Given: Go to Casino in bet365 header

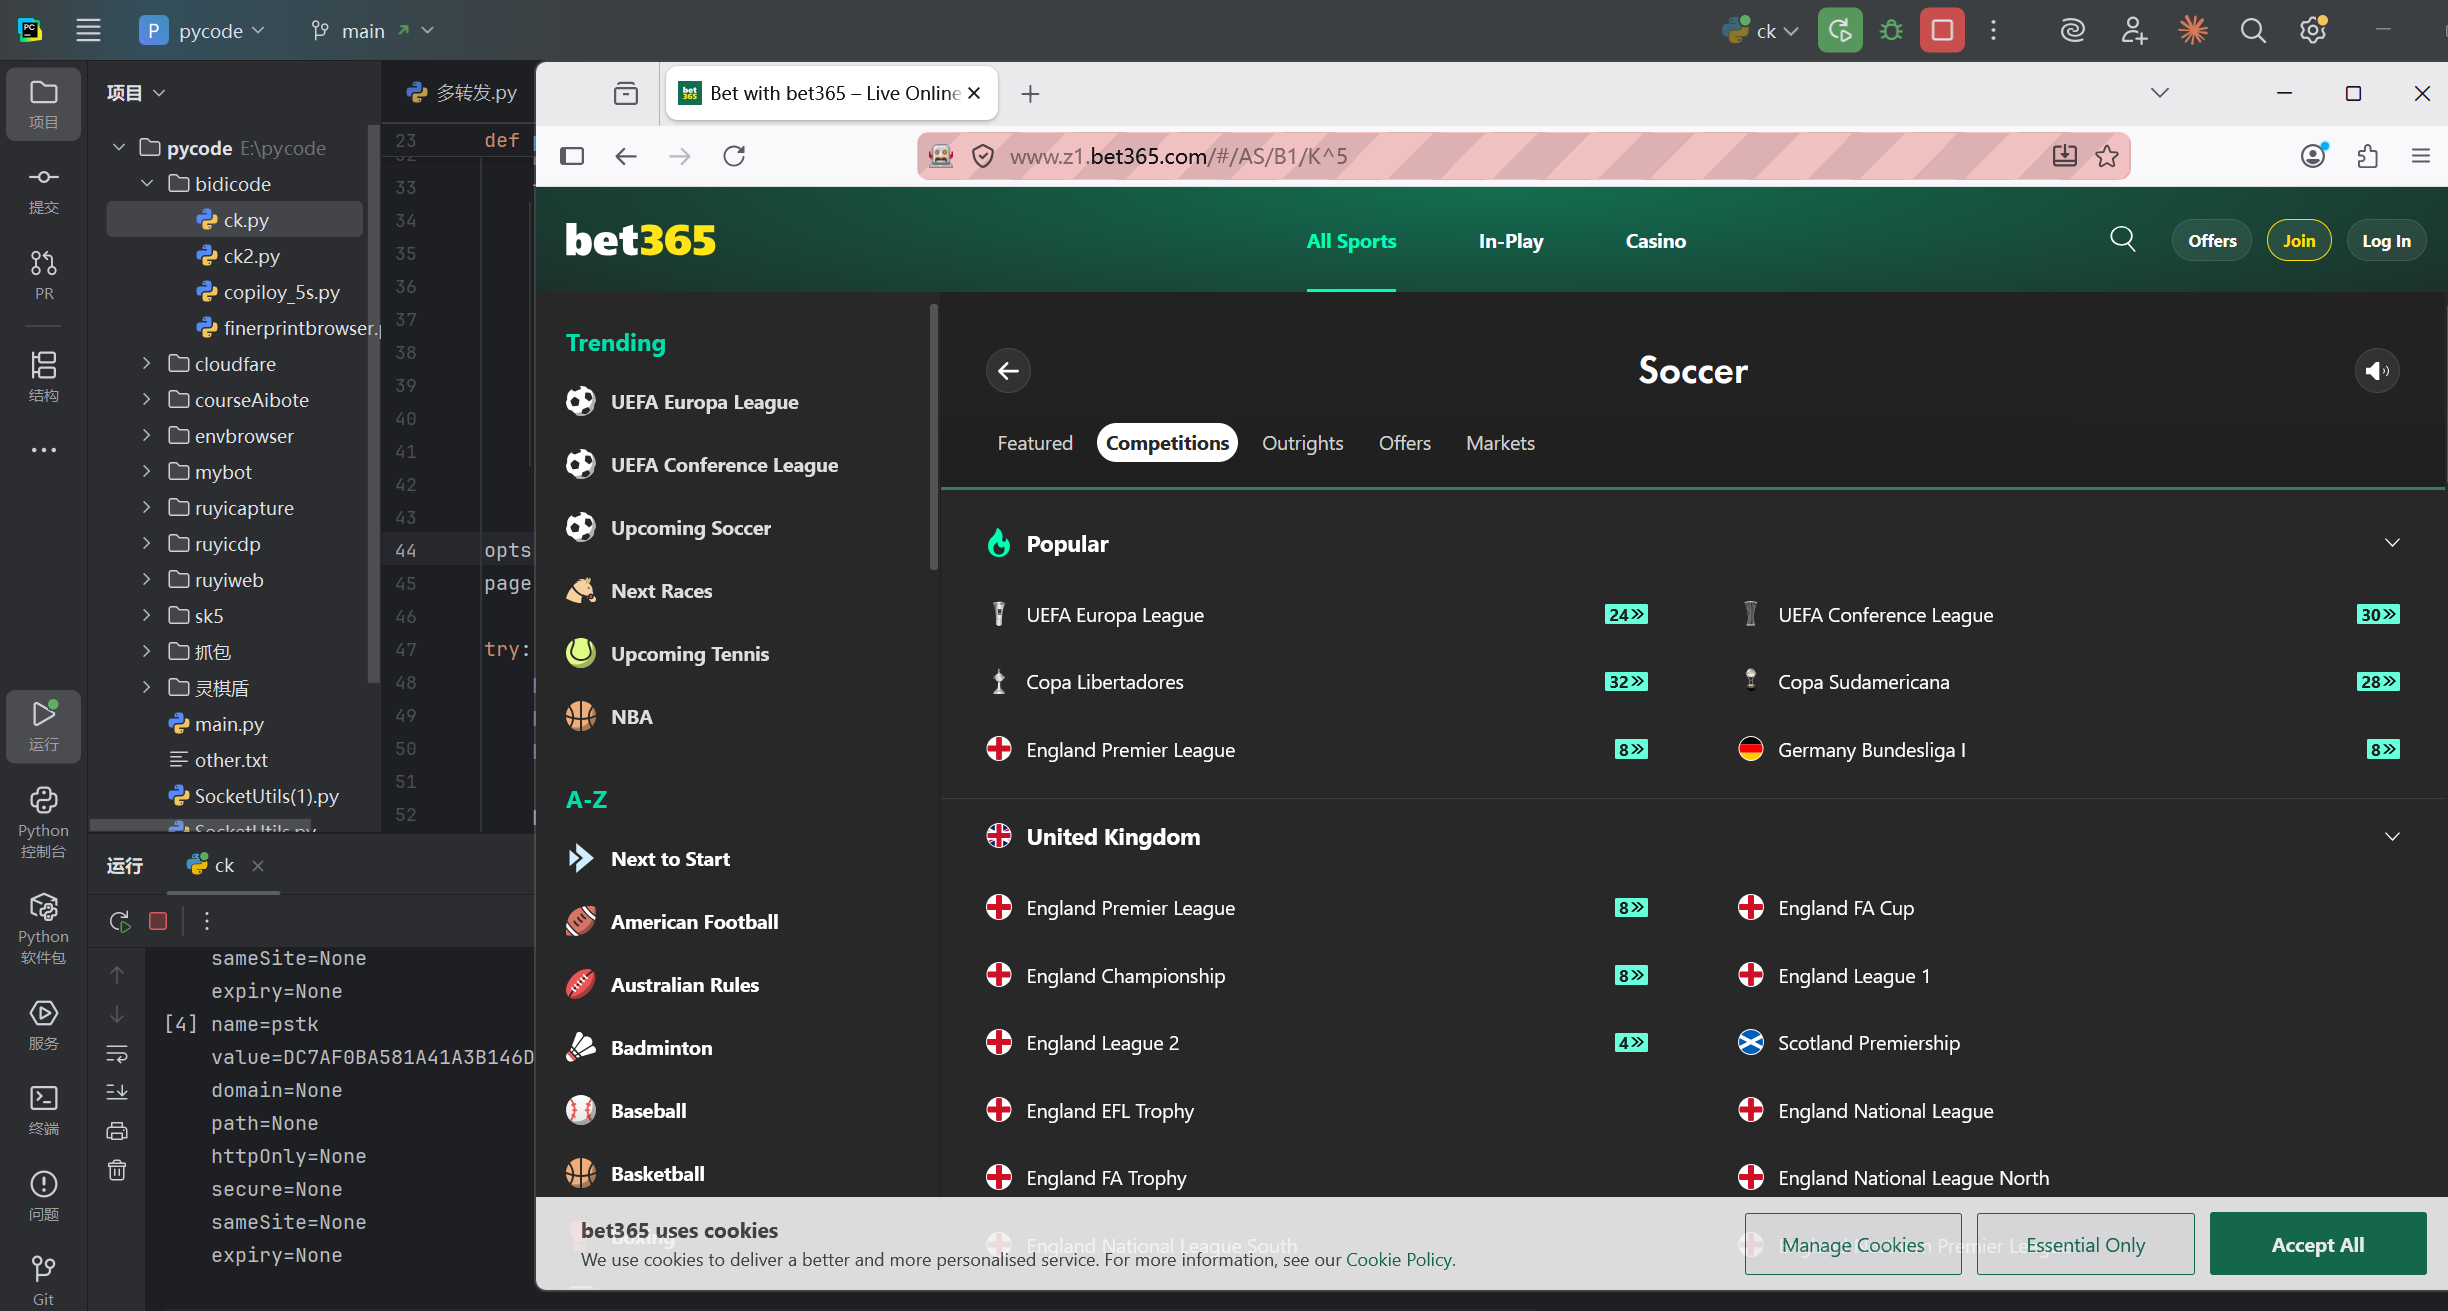Looking at the screenshot, I should [1655, 241].
